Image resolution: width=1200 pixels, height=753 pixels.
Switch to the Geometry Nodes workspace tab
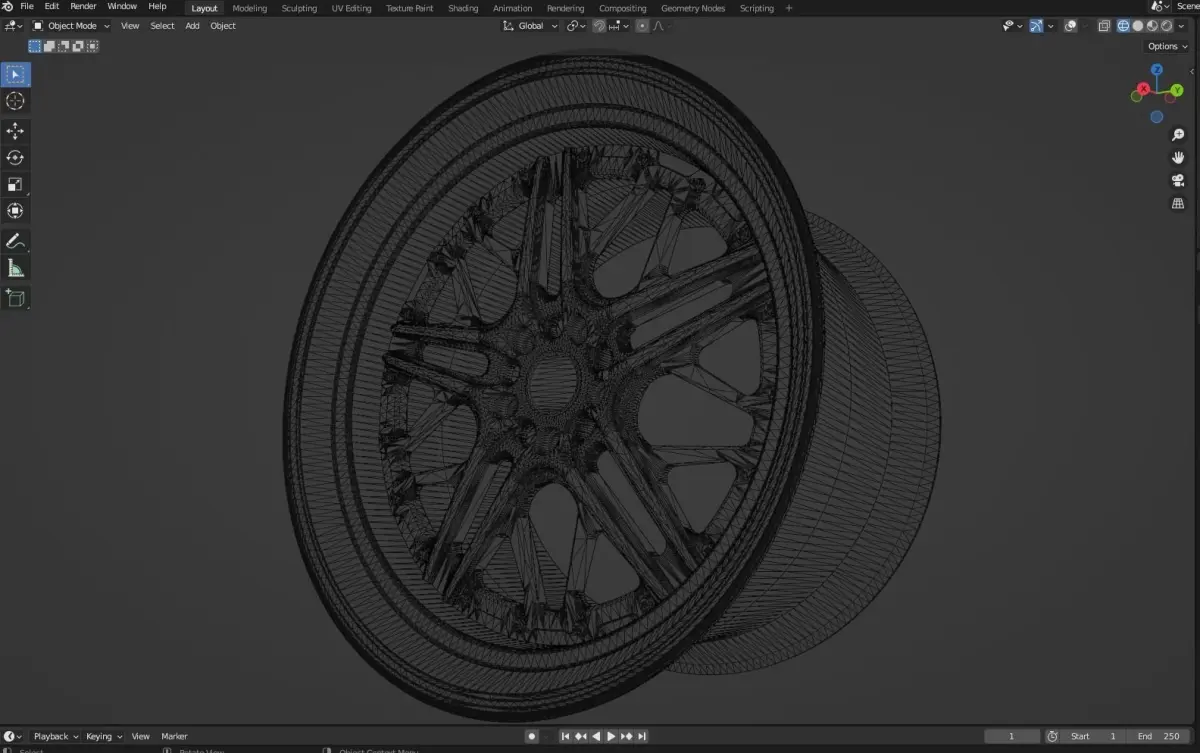(693, 8)
